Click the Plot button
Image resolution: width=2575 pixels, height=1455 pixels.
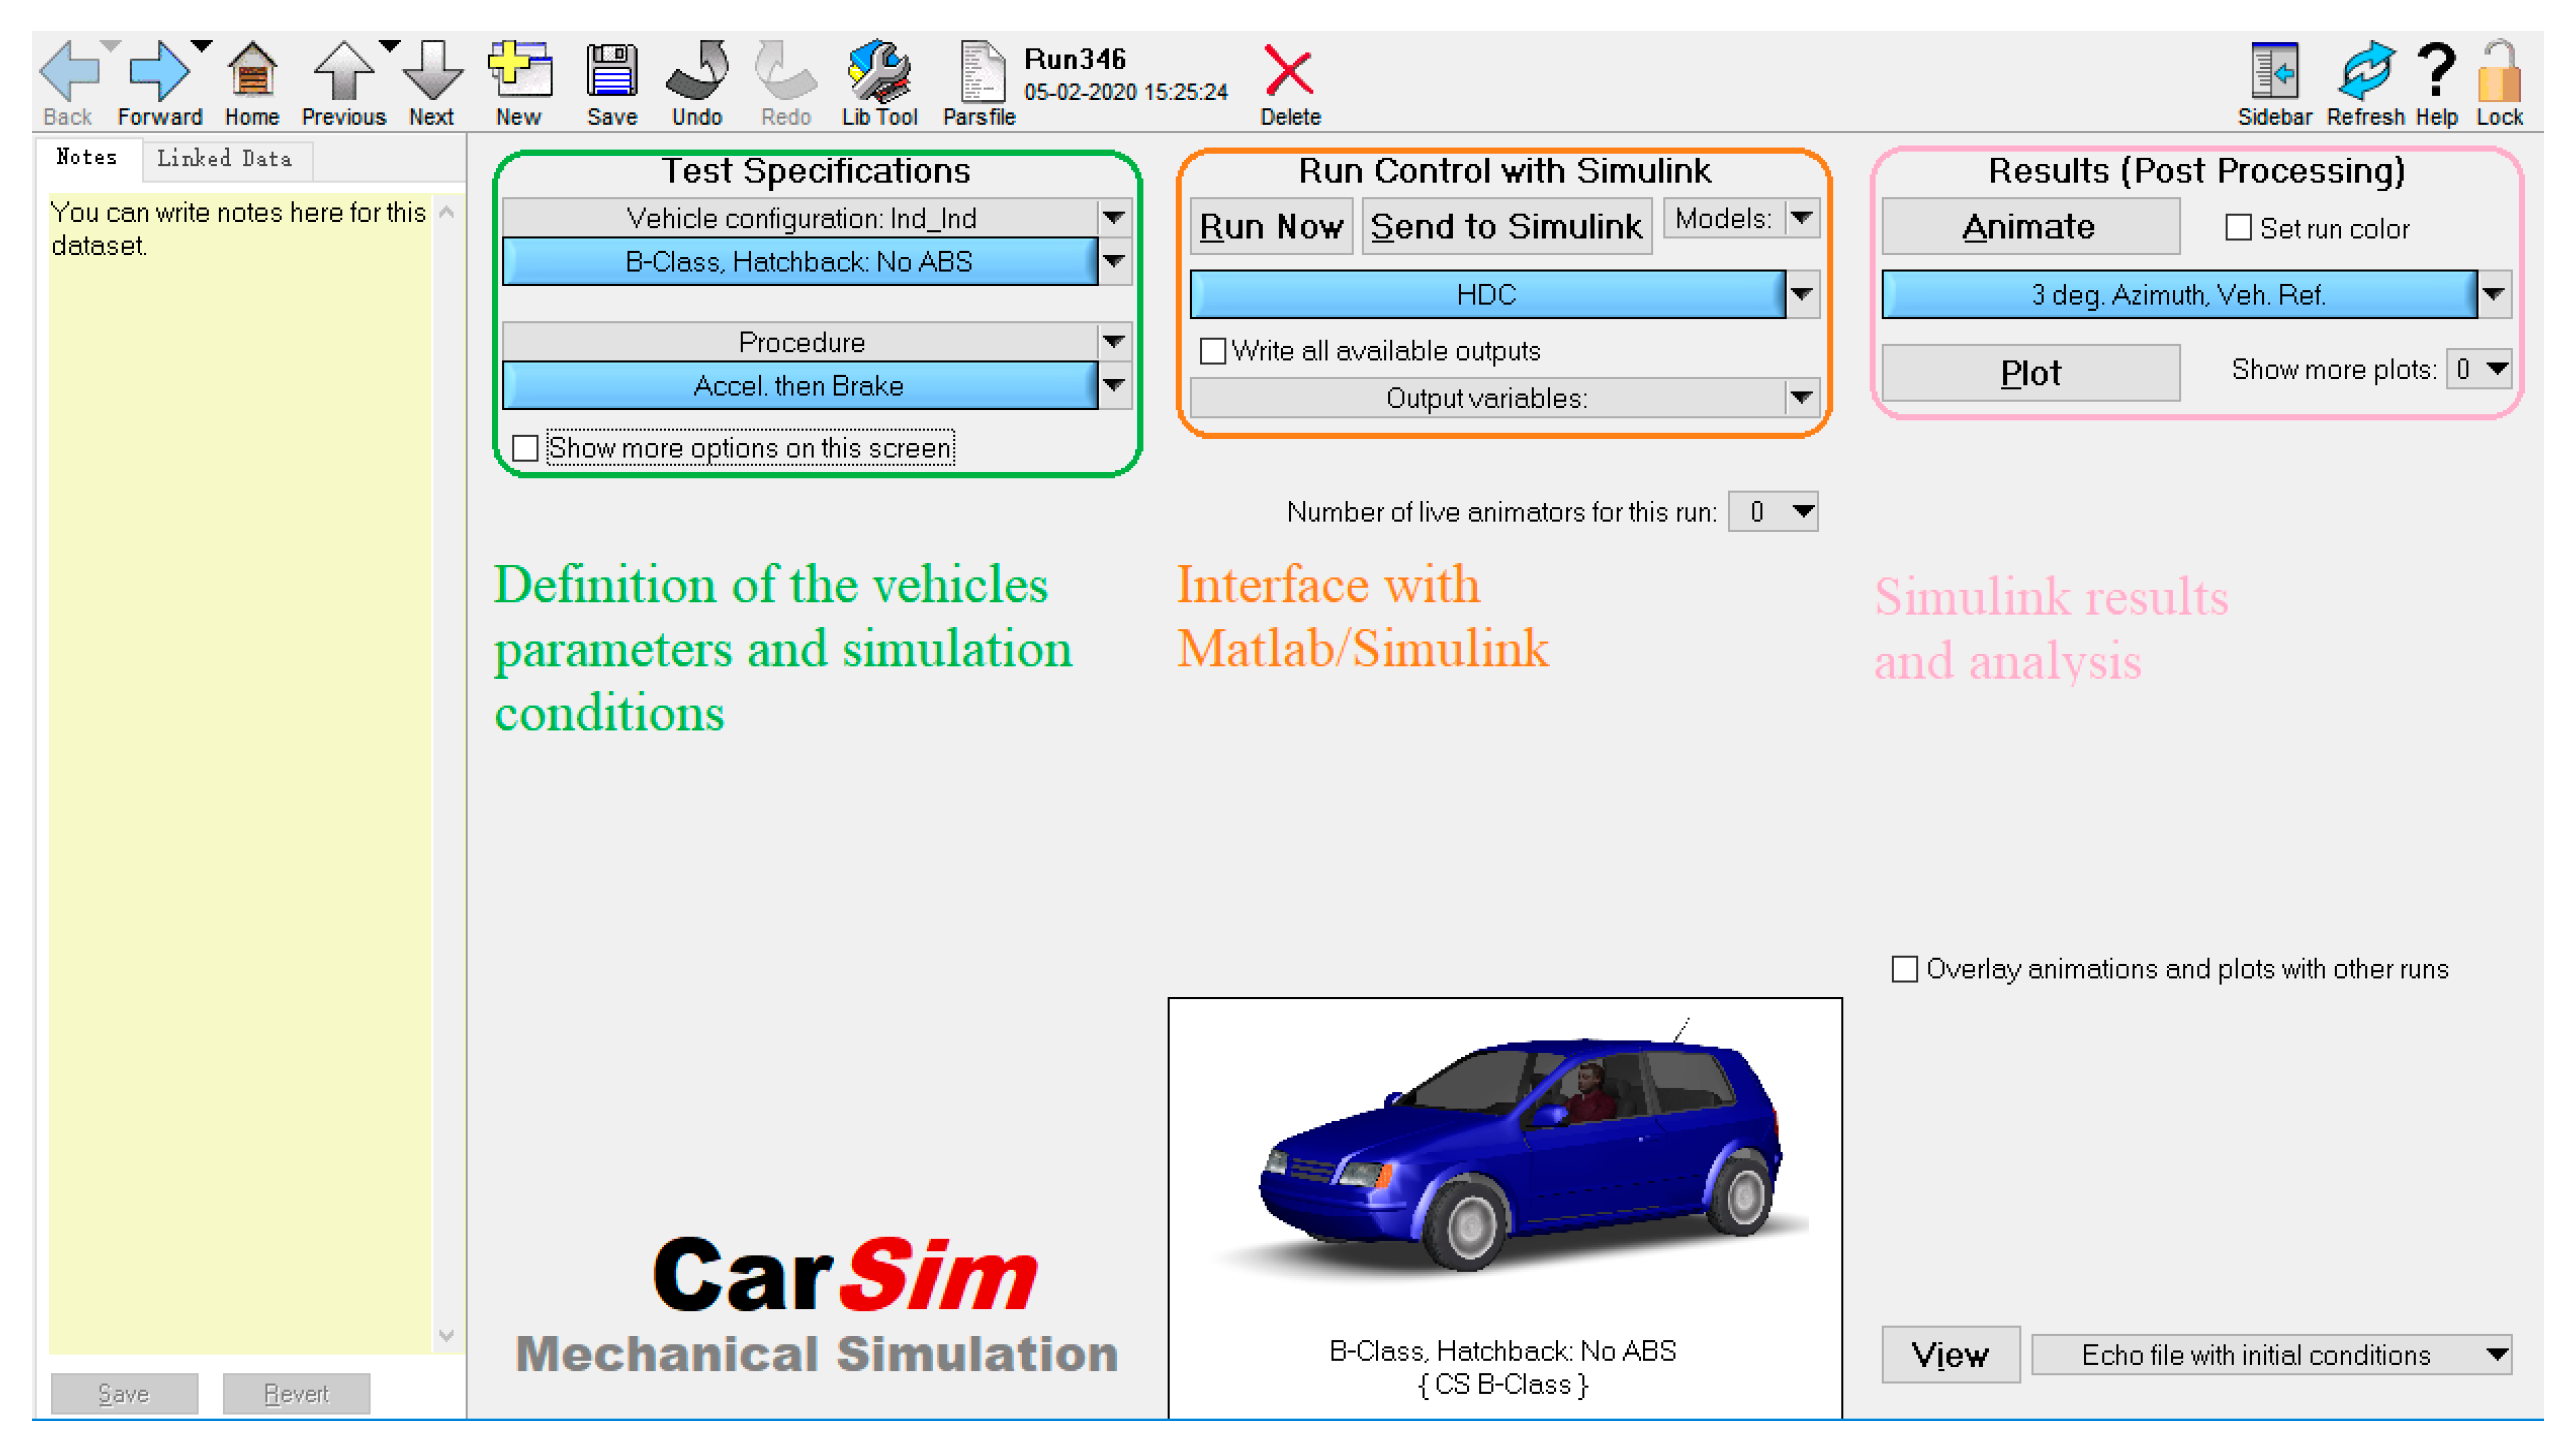(2030, 373)
